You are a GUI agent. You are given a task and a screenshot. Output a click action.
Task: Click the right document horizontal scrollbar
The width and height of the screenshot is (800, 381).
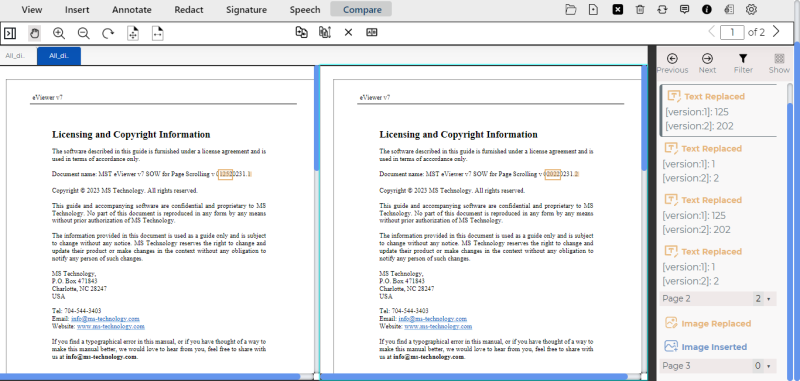pos(473,377)
